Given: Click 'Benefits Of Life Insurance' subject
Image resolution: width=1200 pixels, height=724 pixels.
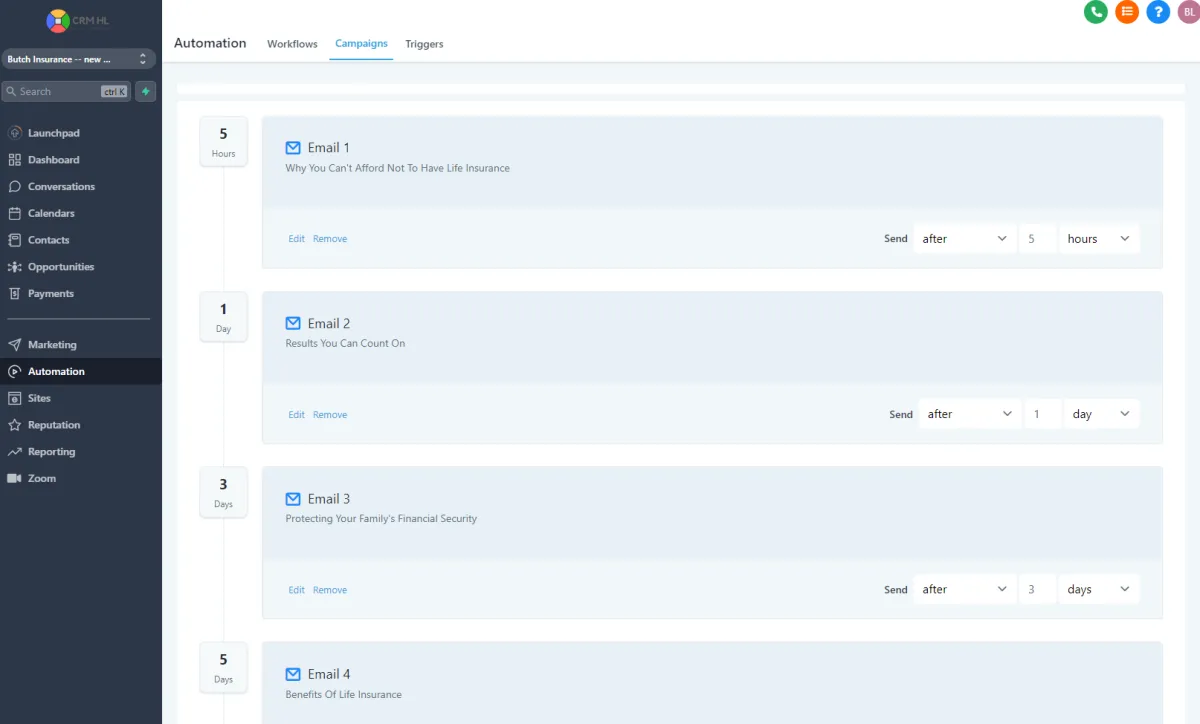Looking at the screenshot, I should pos(343,694).
